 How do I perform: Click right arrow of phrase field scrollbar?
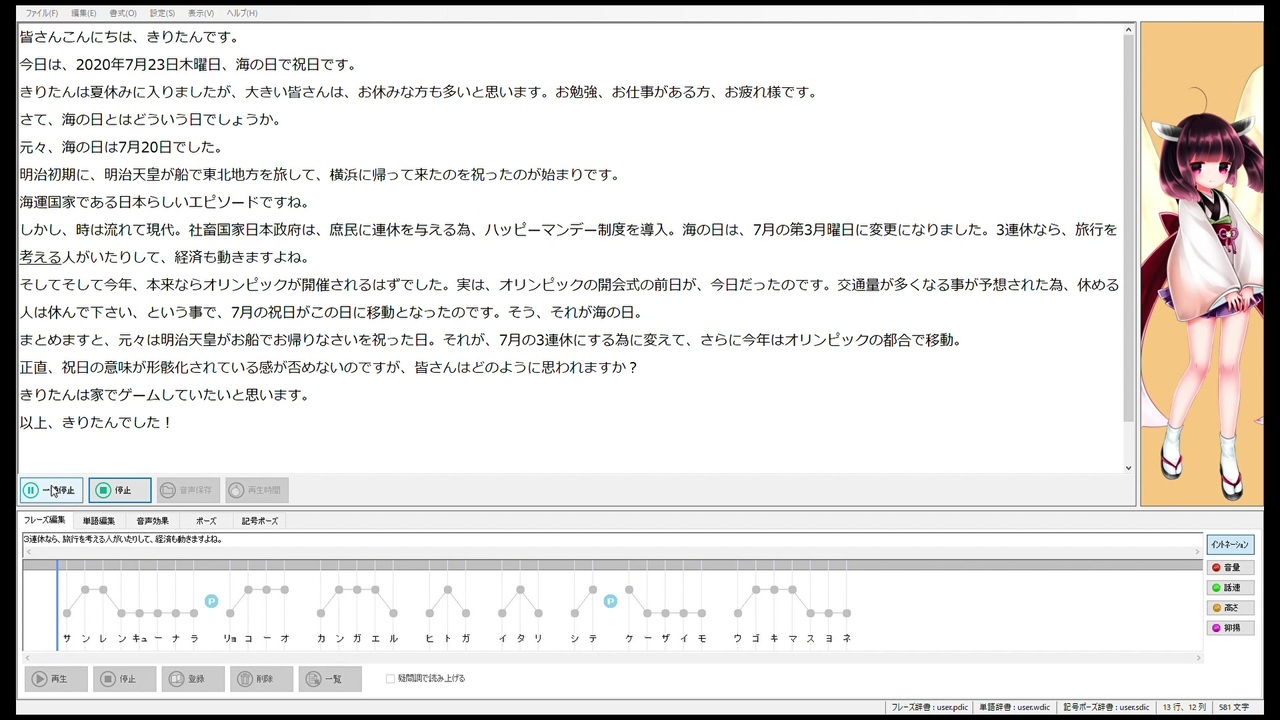click(x=1197, y=552)
